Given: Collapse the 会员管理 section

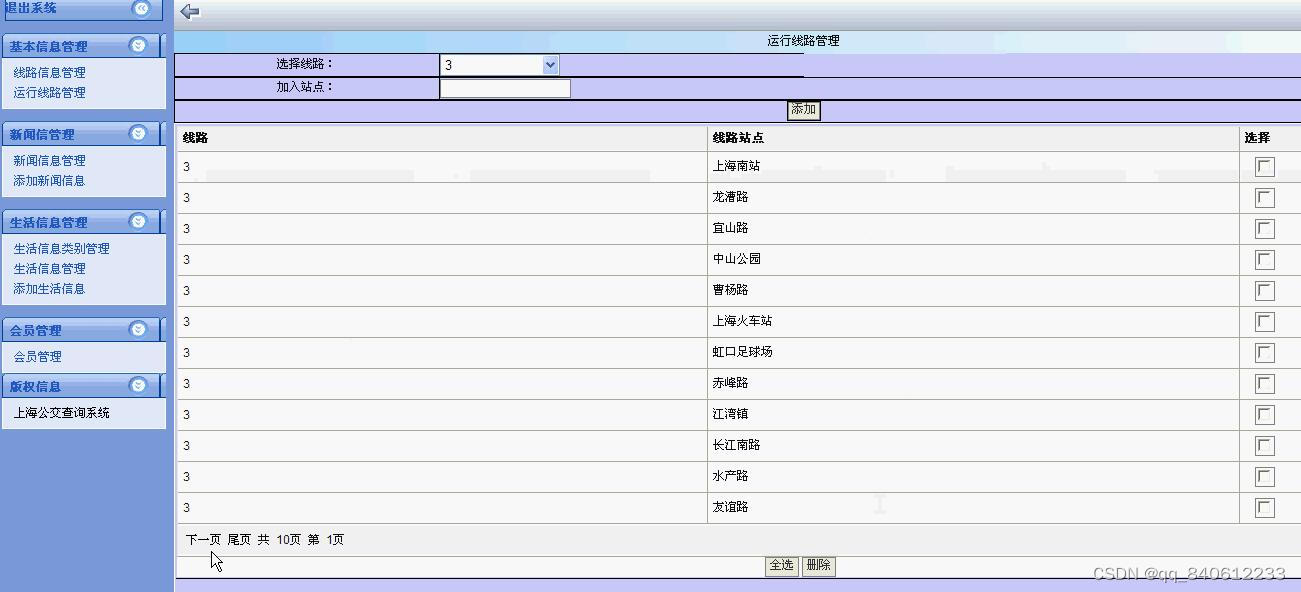Looking at the screenshot, I should (138, 329).
